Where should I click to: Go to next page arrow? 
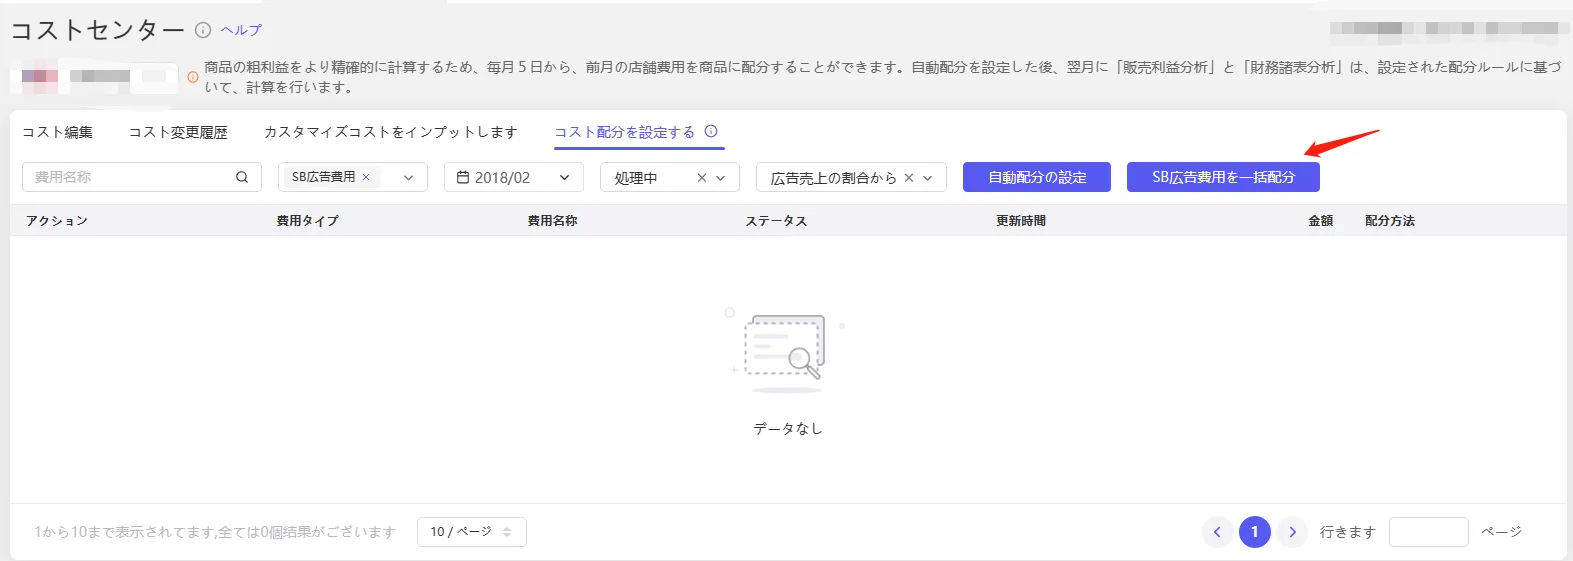[x=1293, y=532]
